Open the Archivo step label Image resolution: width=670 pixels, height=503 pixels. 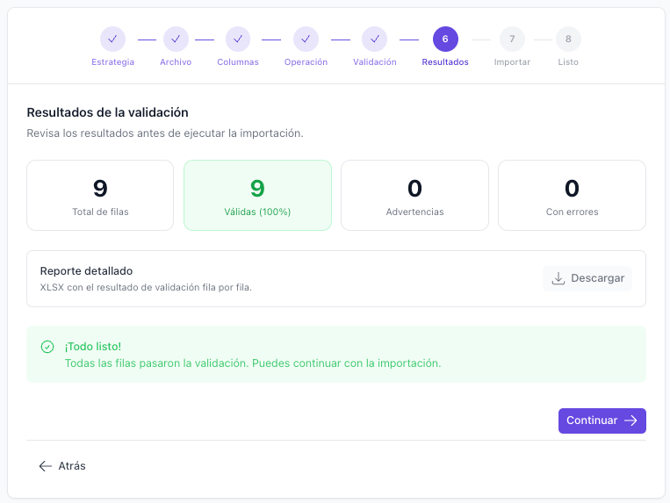point(176,62)
